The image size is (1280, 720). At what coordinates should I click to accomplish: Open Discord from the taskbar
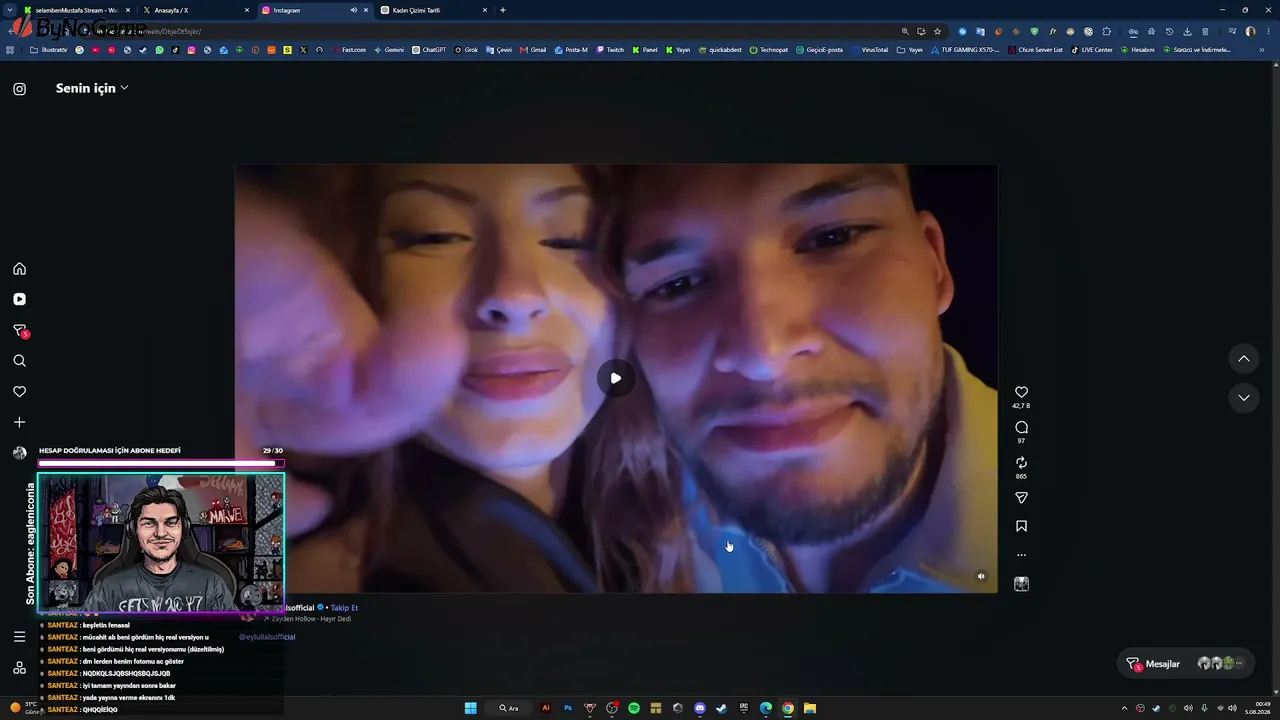tap(700, 708)
